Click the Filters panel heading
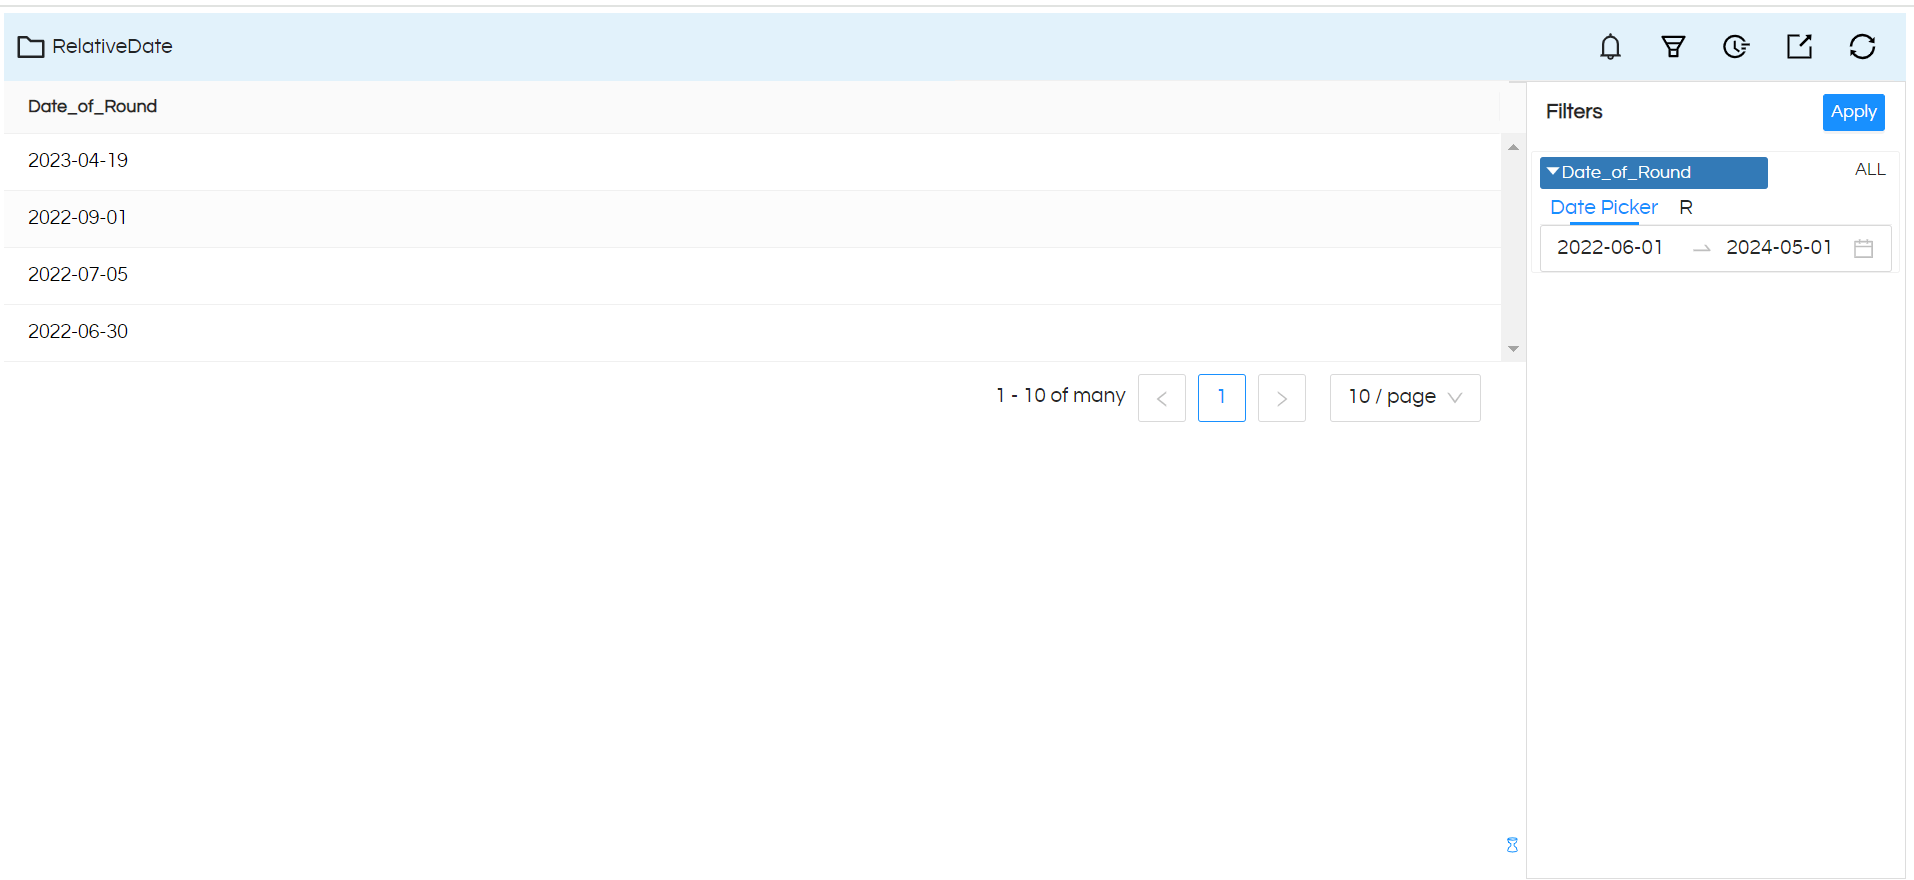Viewport: 1914px width, 880px height. click(x=1574, y=112)
